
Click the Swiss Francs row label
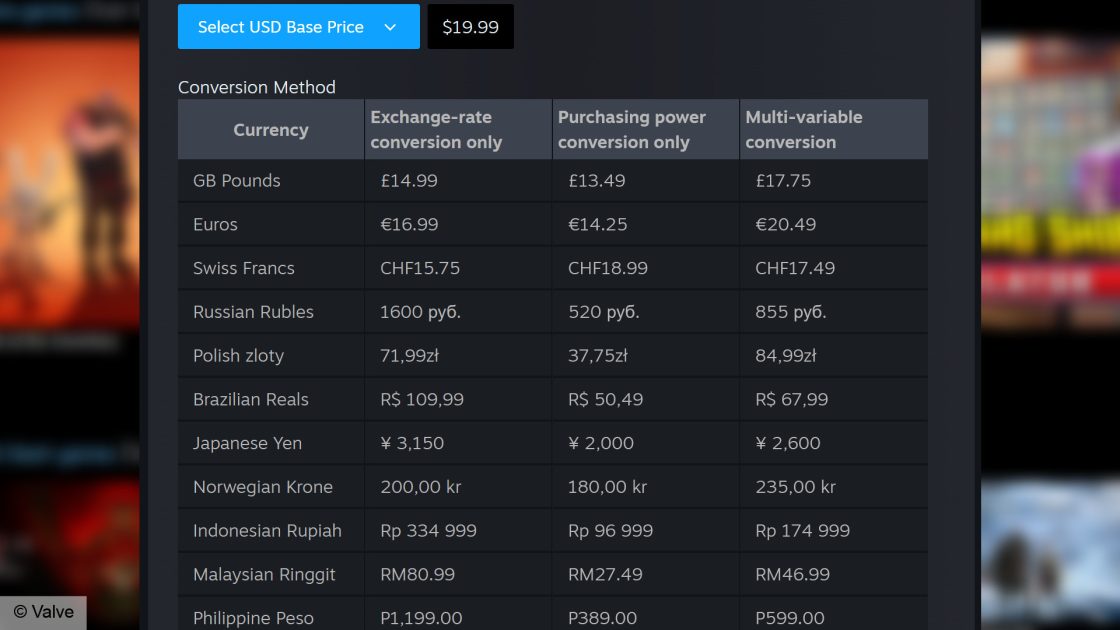click(243, 268)
